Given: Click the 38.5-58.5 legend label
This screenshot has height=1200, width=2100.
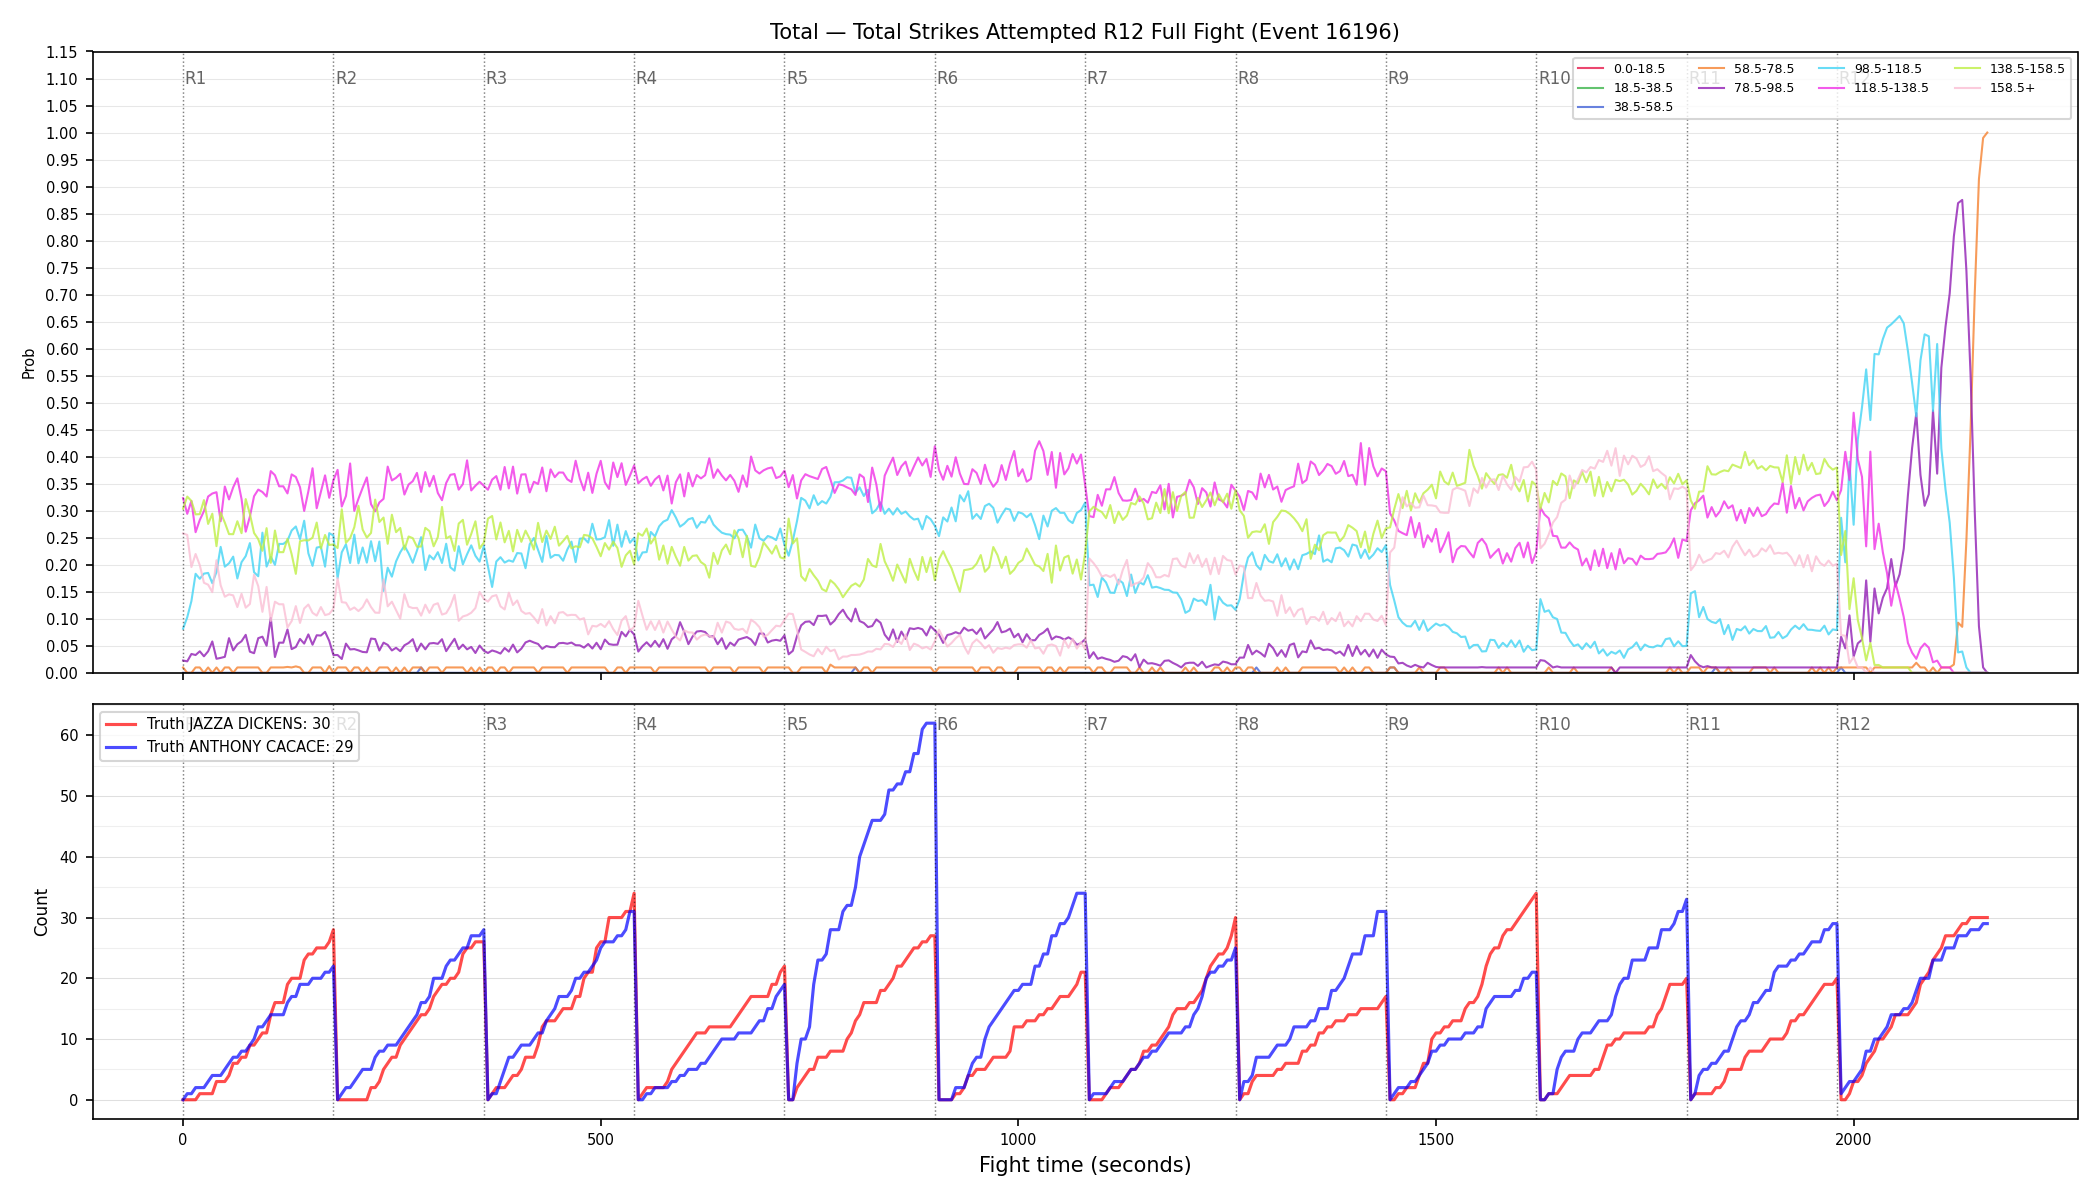Looking at the screenshot, I should click(1642, 107).
